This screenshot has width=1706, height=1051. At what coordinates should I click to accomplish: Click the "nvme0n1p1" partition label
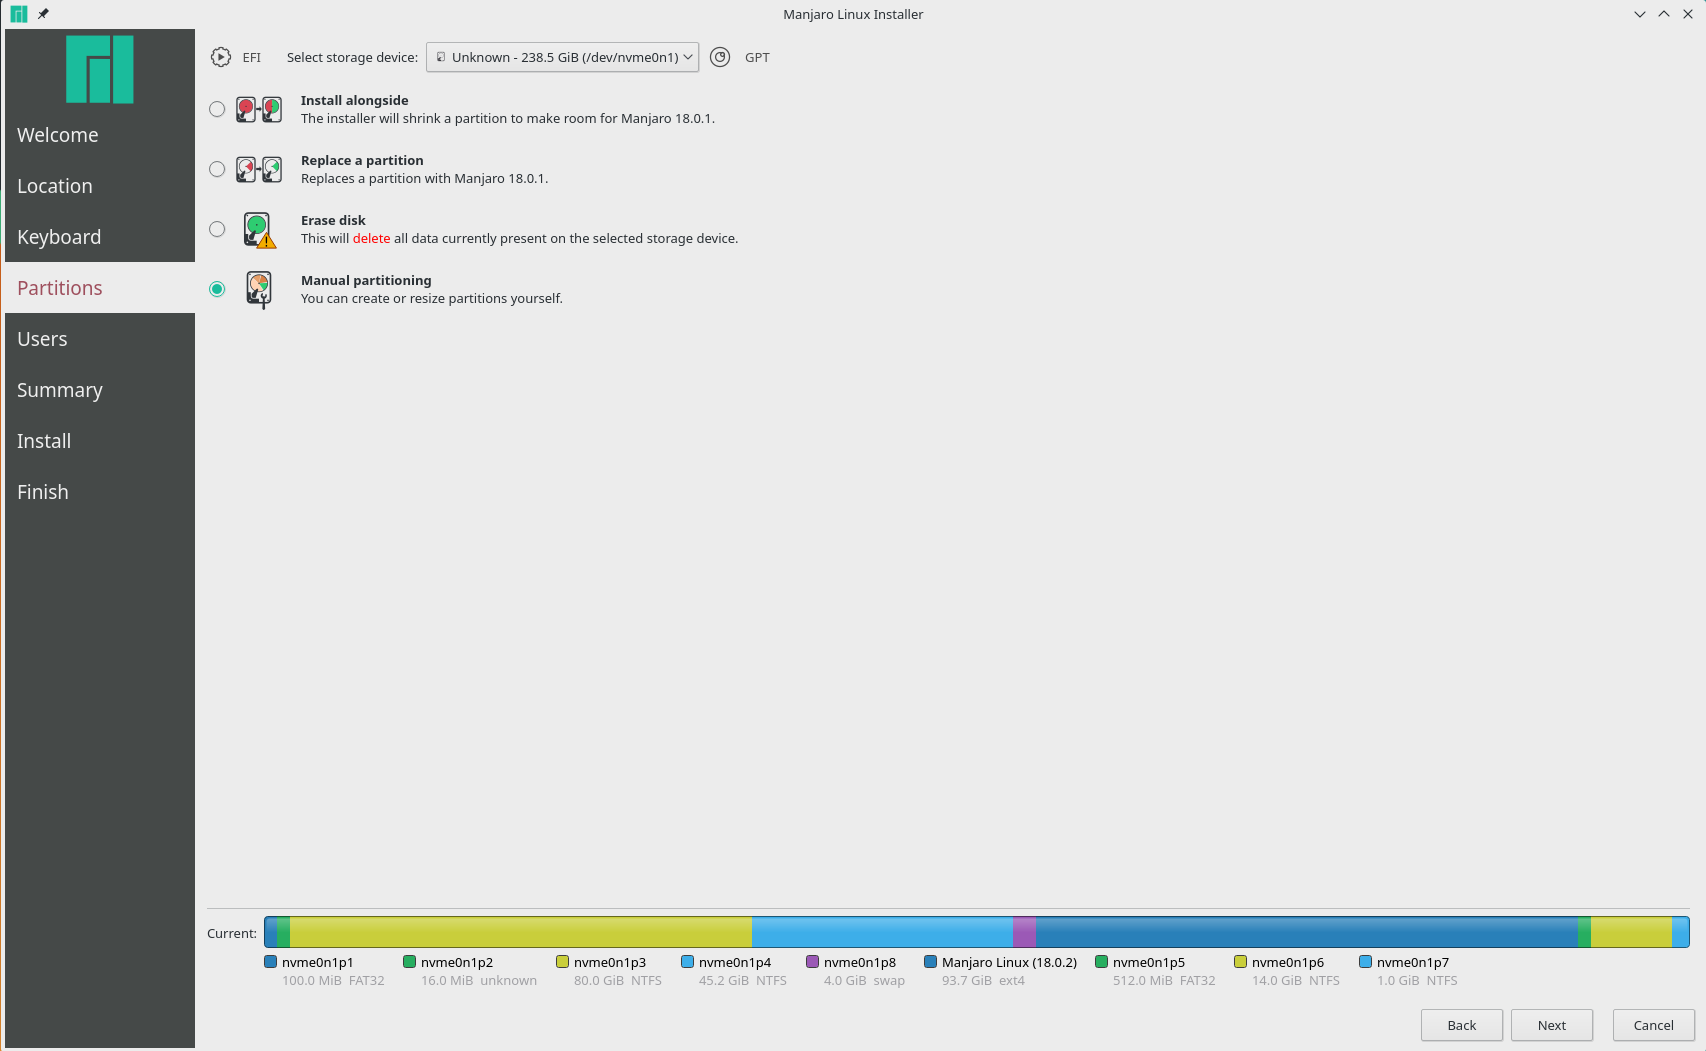click(x=318, y=962)
